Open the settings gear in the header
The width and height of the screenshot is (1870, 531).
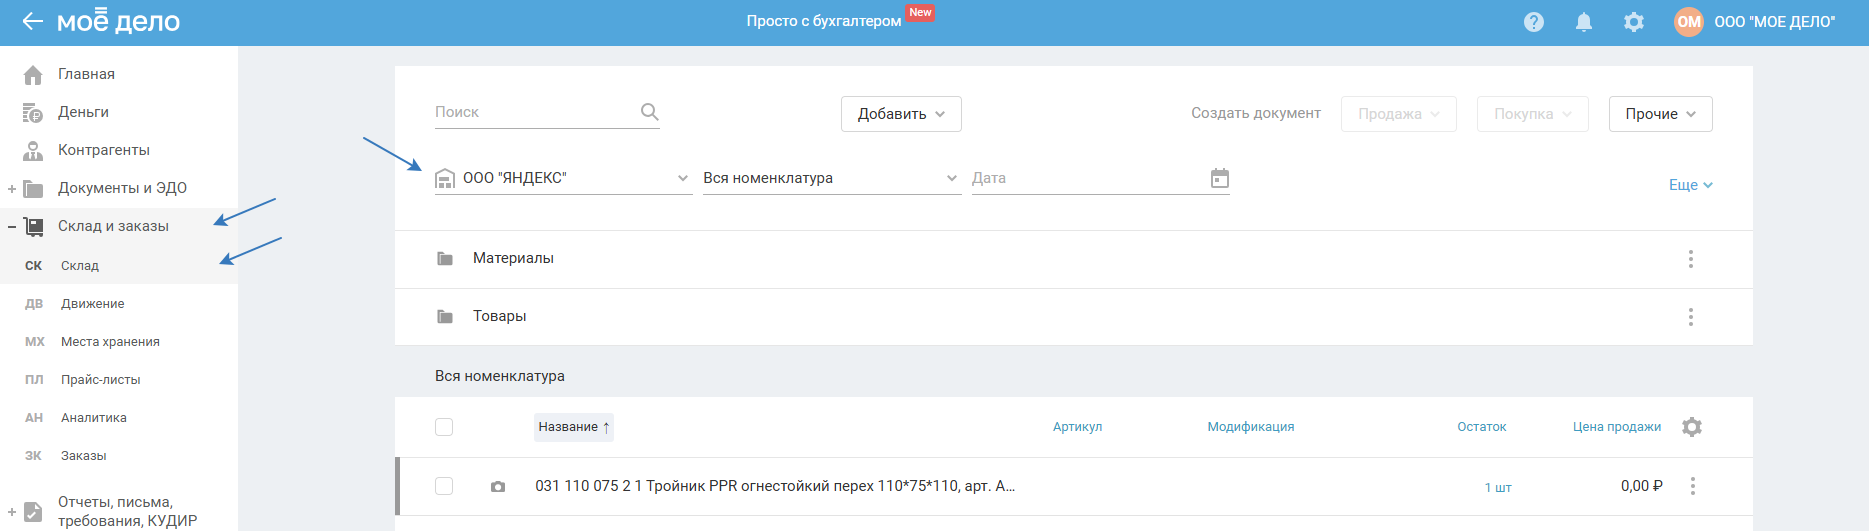(1634, 22)
